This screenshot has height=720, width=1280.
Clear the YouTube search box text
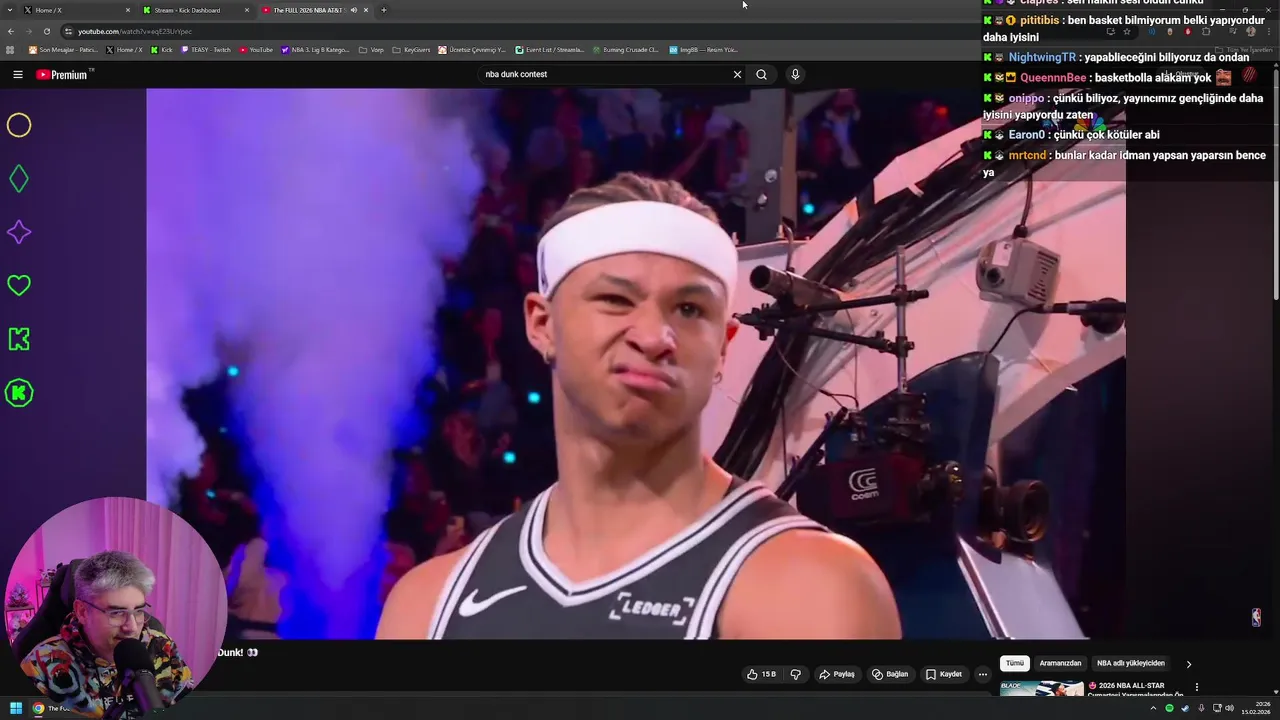pyautogui.click(x=737, y=74)
